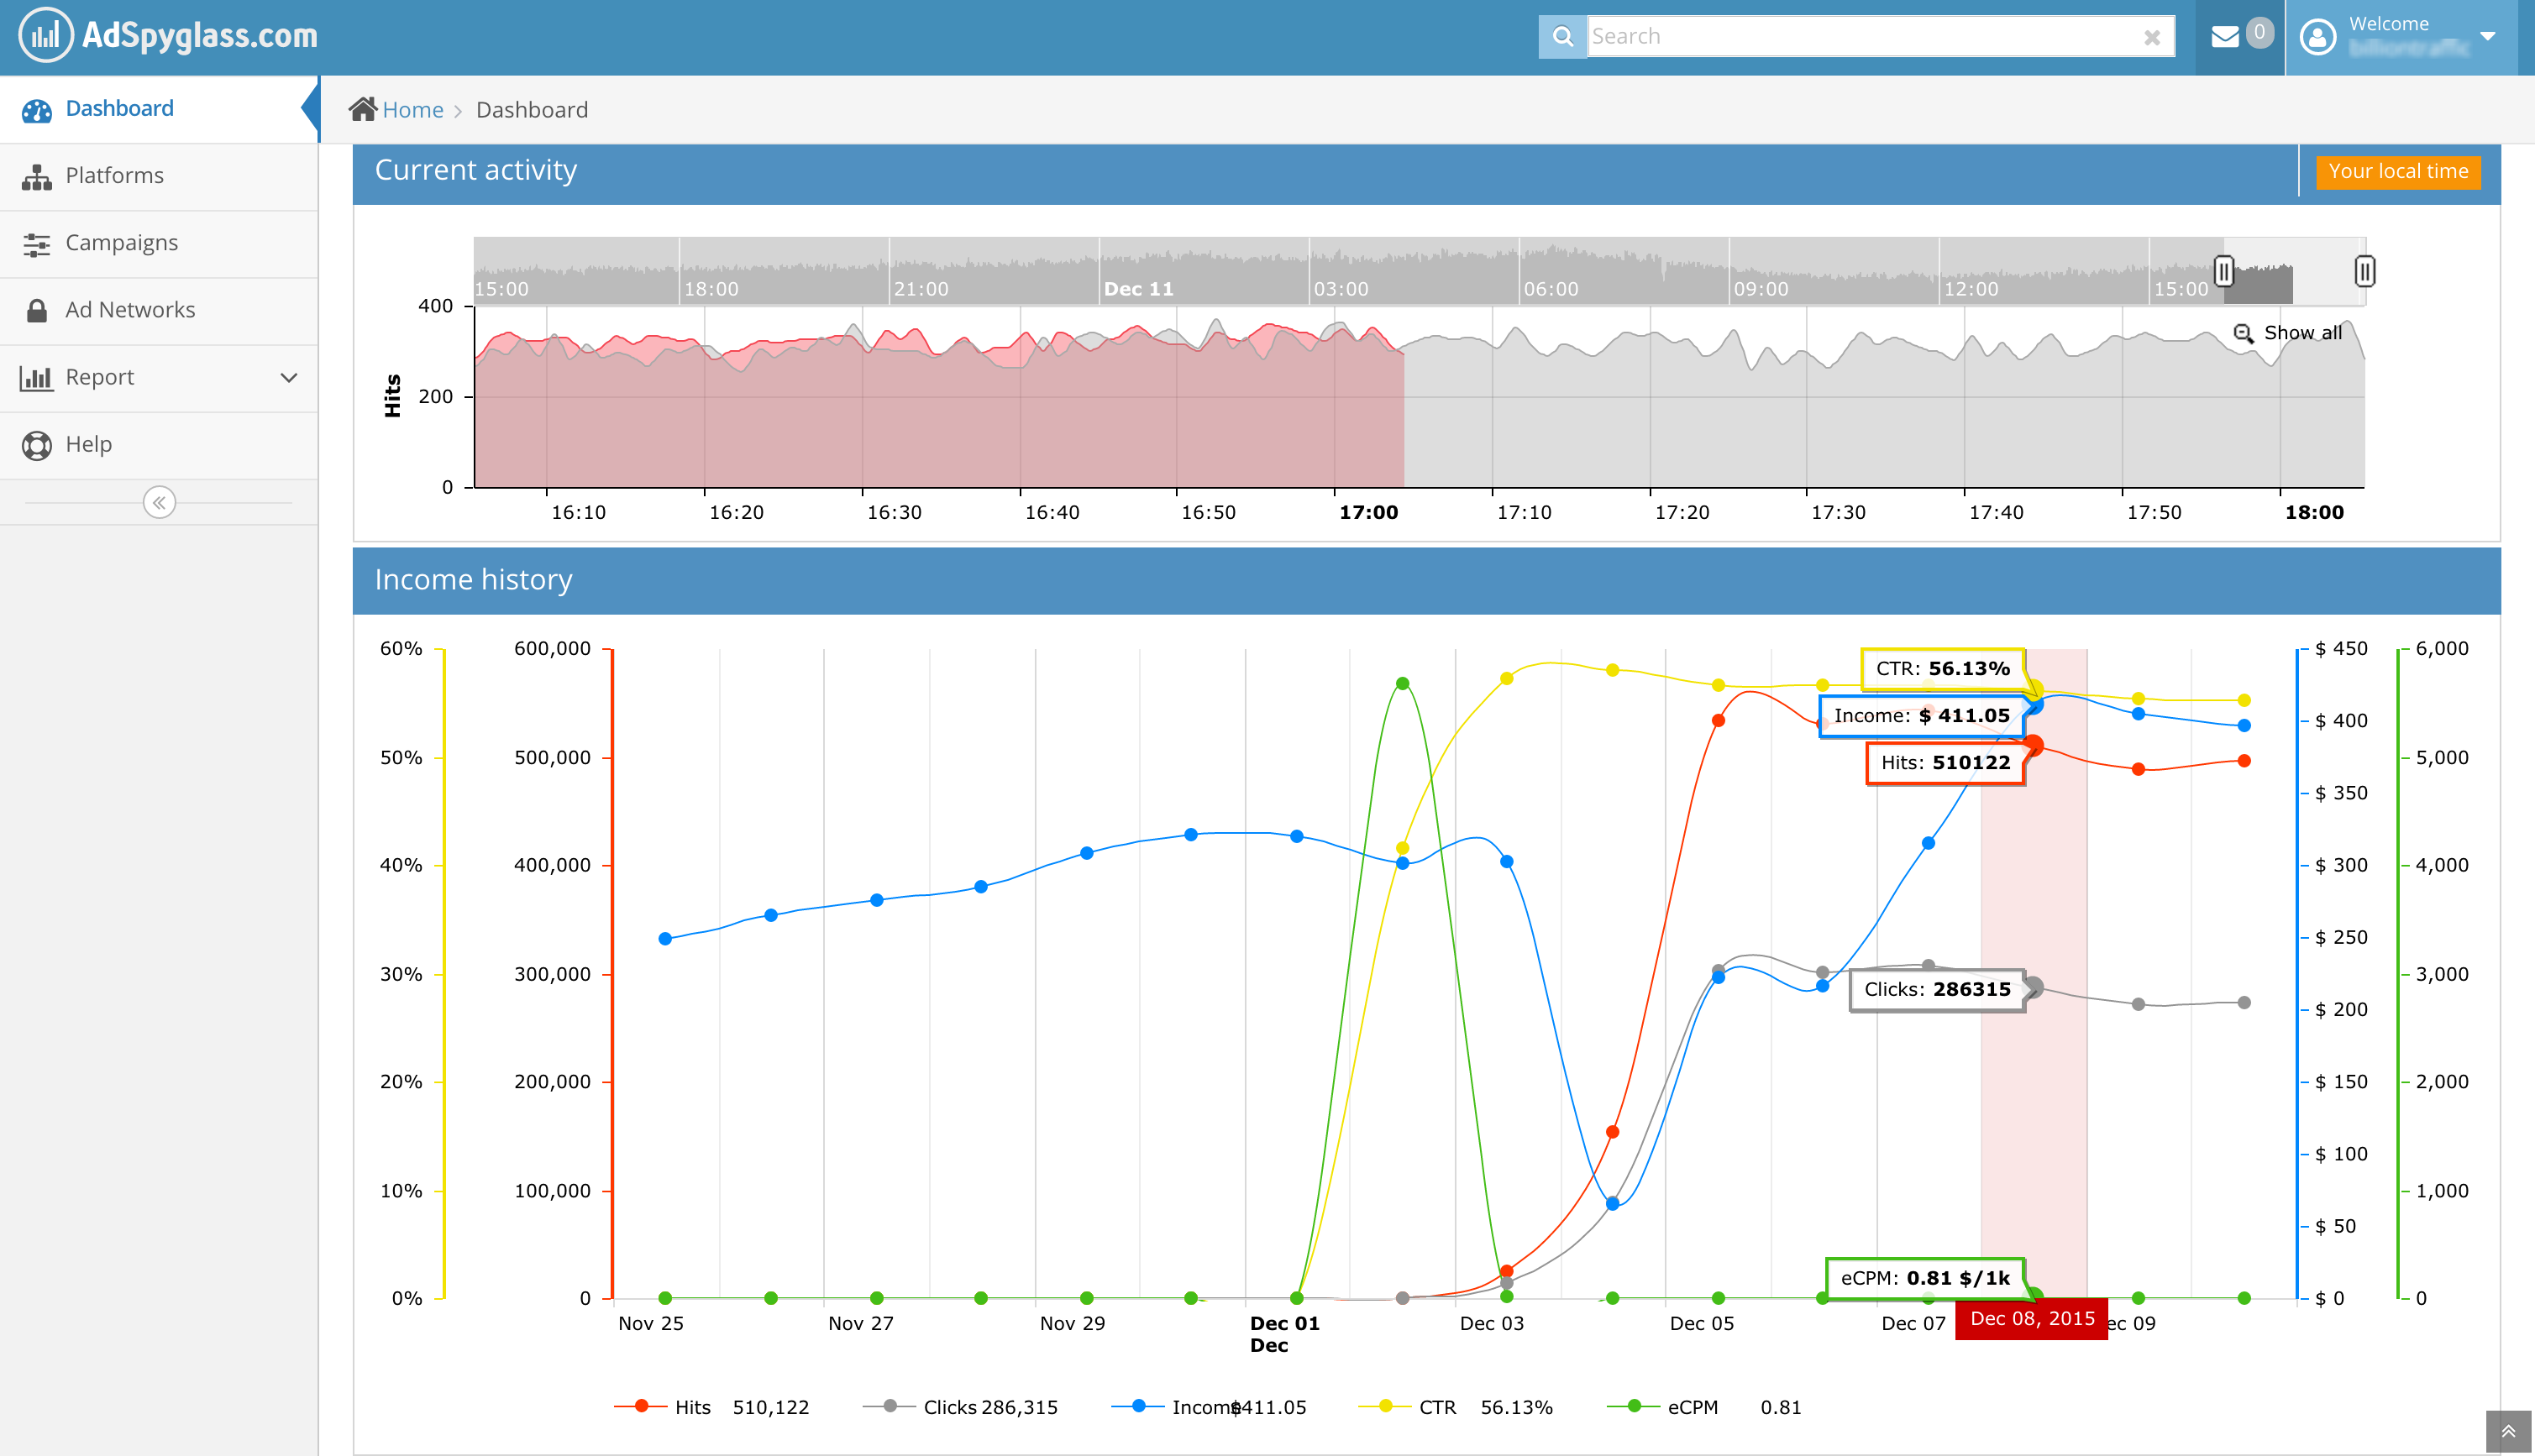Open the messages envelope icon
This screenshot has width=2535, height=1456.
click(x=2225, y=37)
